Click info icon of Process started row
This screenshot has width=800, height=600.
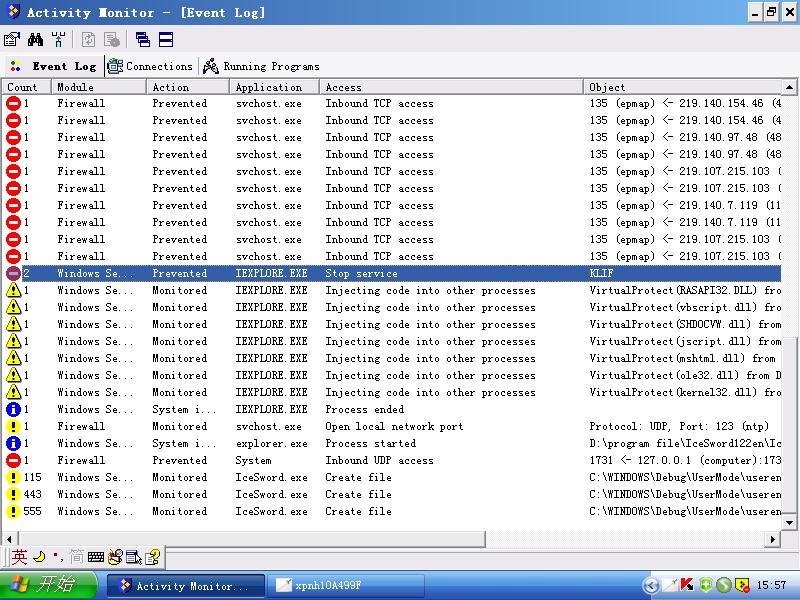pyautogui.click(x=13, y=443)
